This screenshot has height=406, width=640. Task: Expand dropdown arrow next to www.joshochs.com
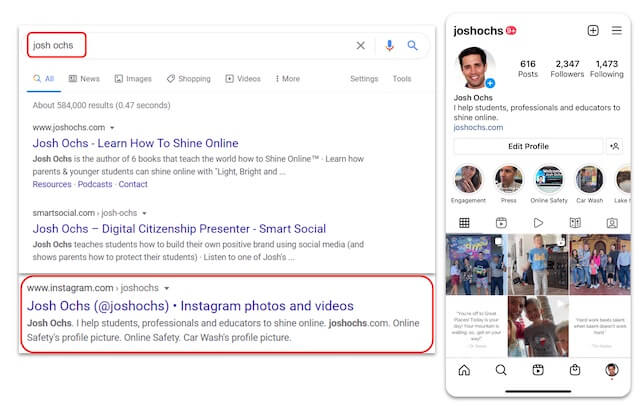(112, 128)
